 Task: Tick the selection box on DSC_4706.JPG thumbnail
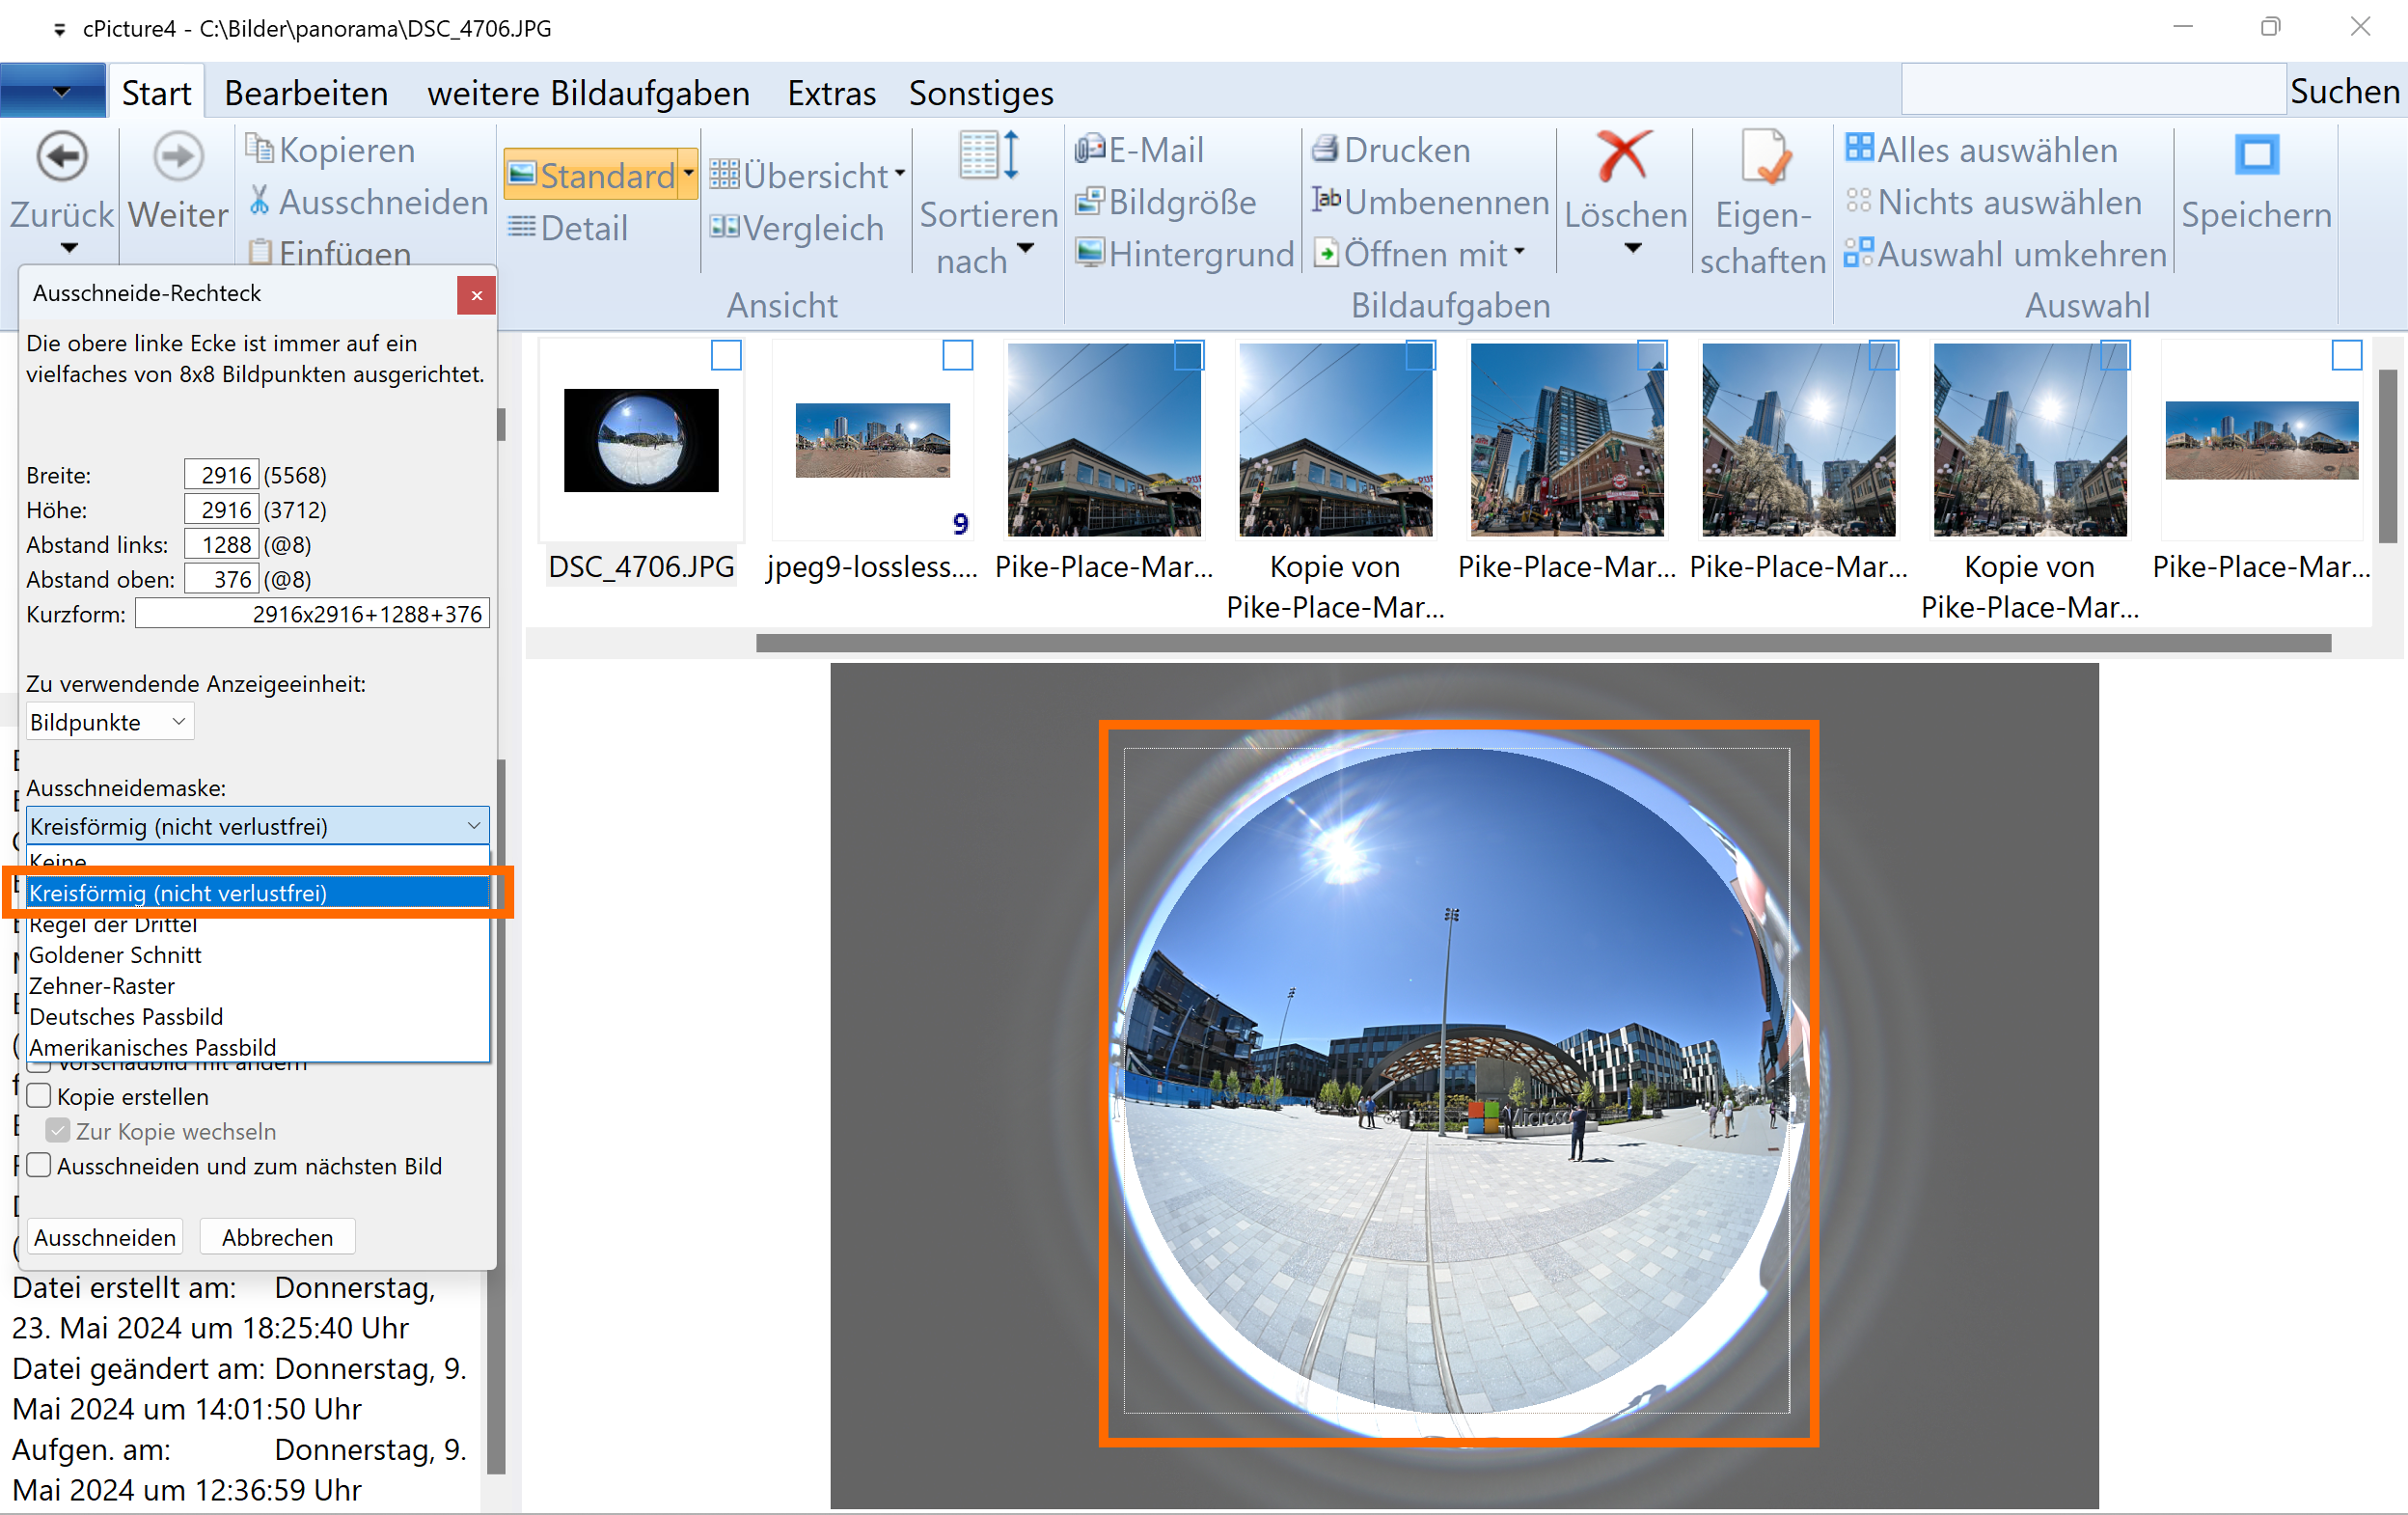click(x=726, y=356)
